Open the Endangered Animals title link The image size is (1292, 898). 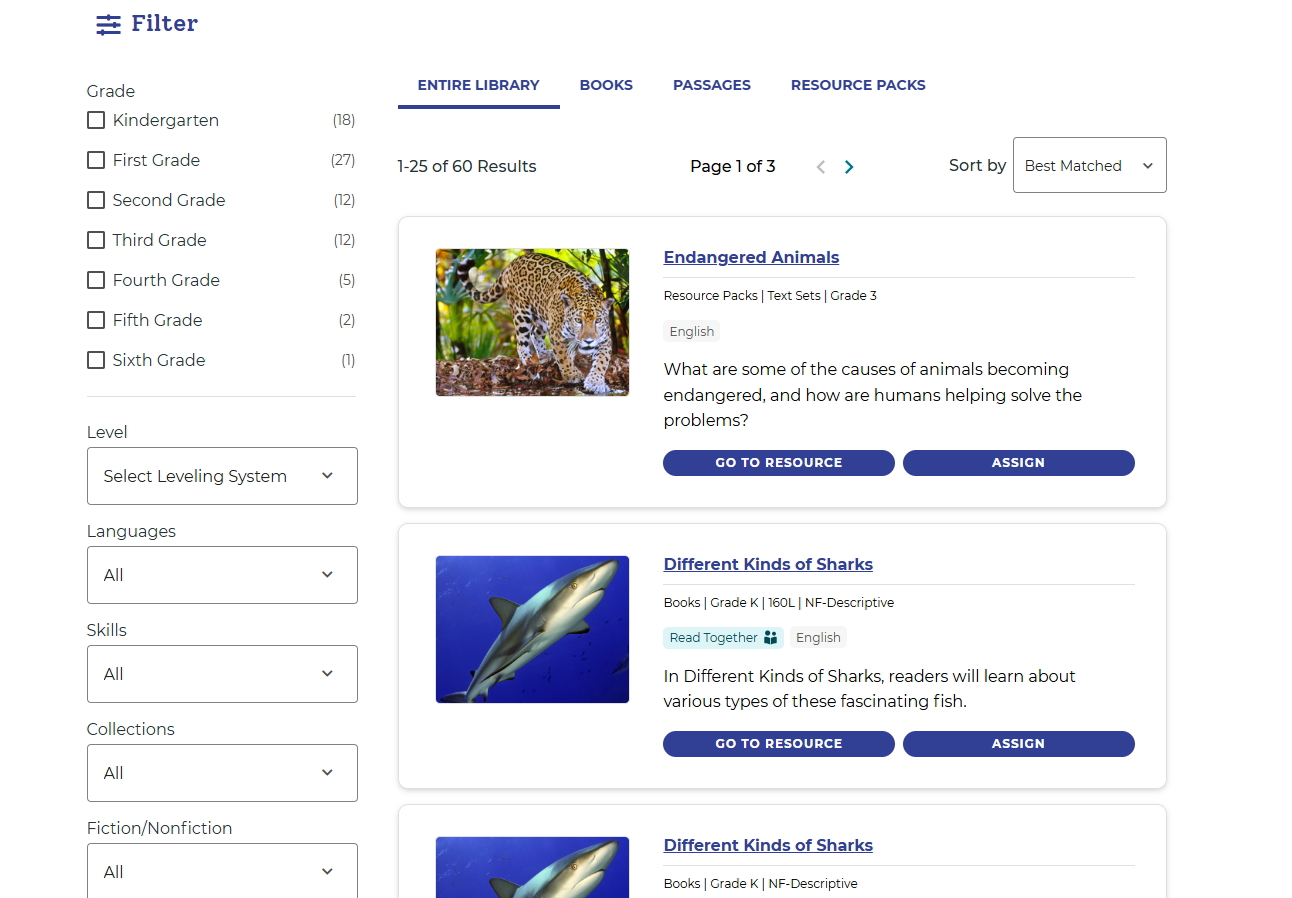click(751, 257)
